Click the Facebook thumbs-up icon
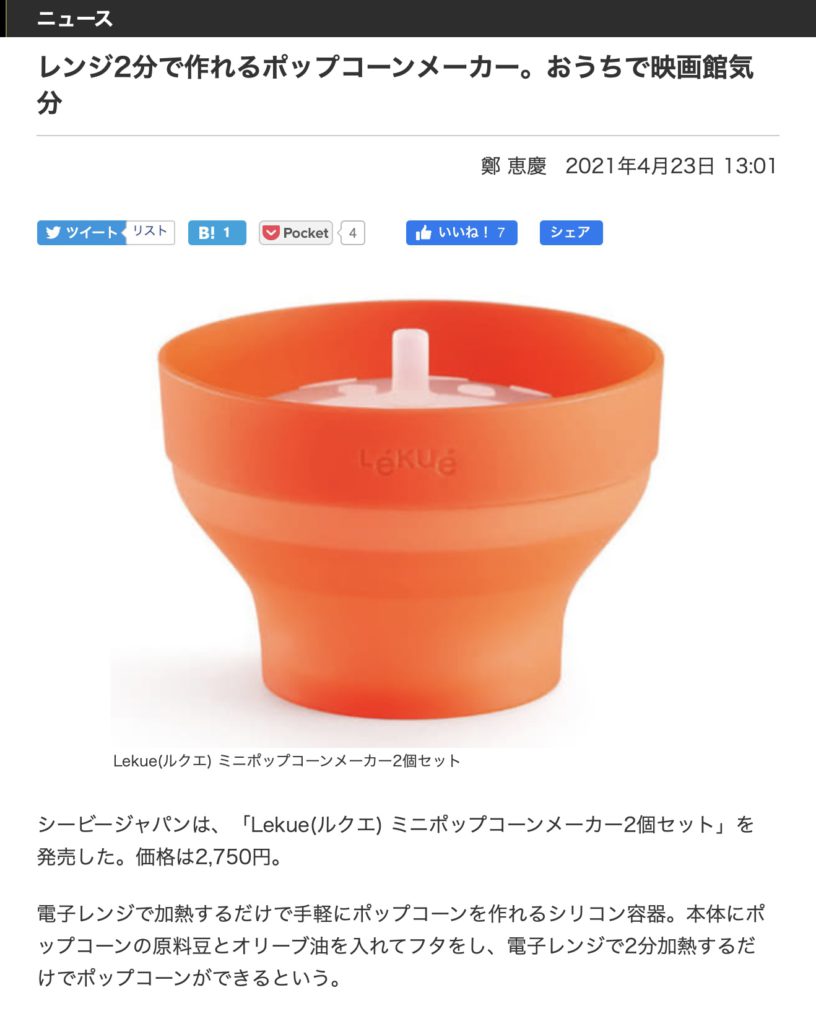816x1024 pixels. [423, 233]
